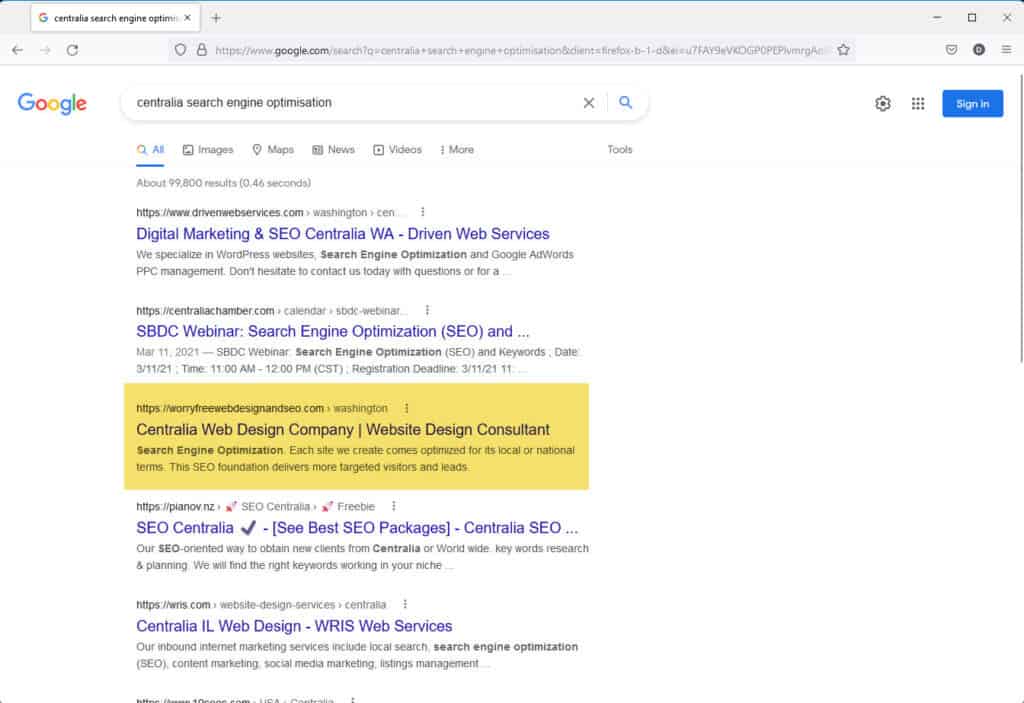
Task: Reload the page with refresh icon
Action: coord(72,50)
